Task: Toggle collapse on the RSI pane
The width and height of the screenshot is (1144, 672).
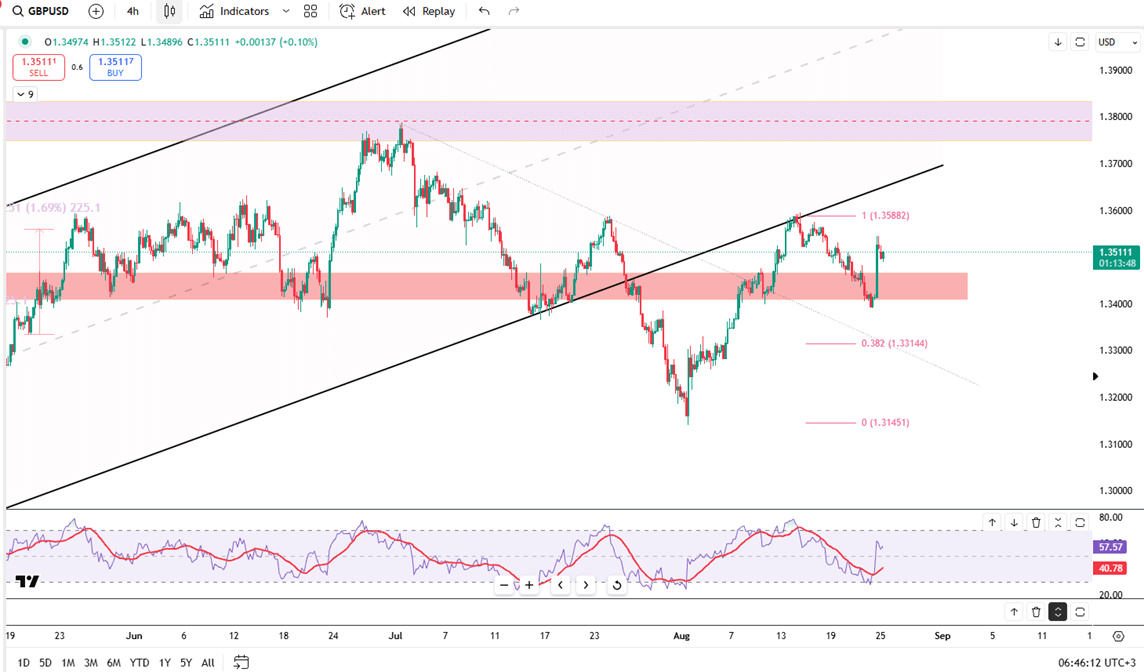Action: tap(1058, 522)
